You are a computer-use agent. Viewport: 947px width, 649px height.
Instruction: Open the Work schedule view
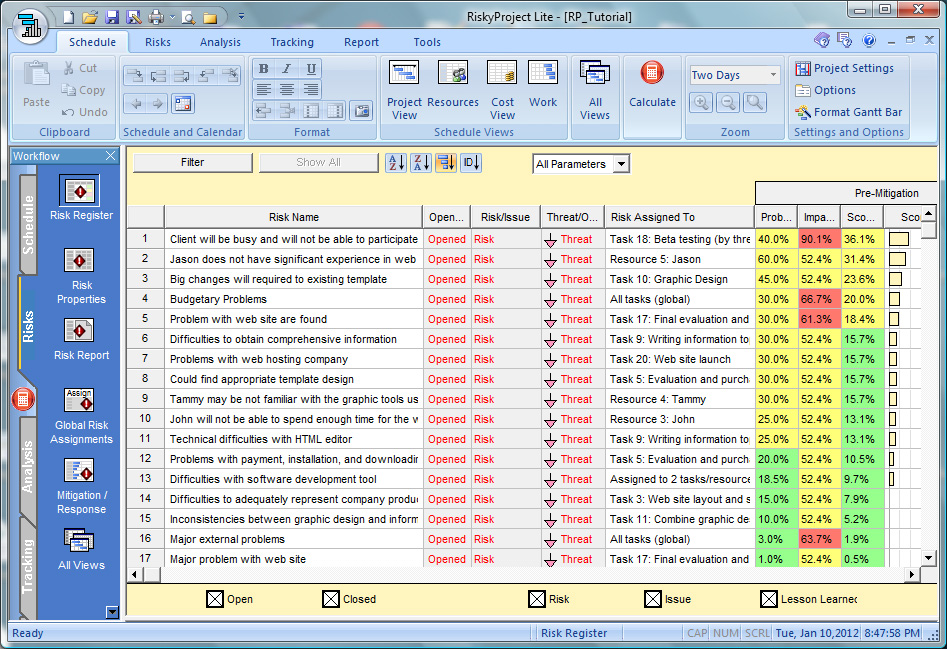[543, 85]
